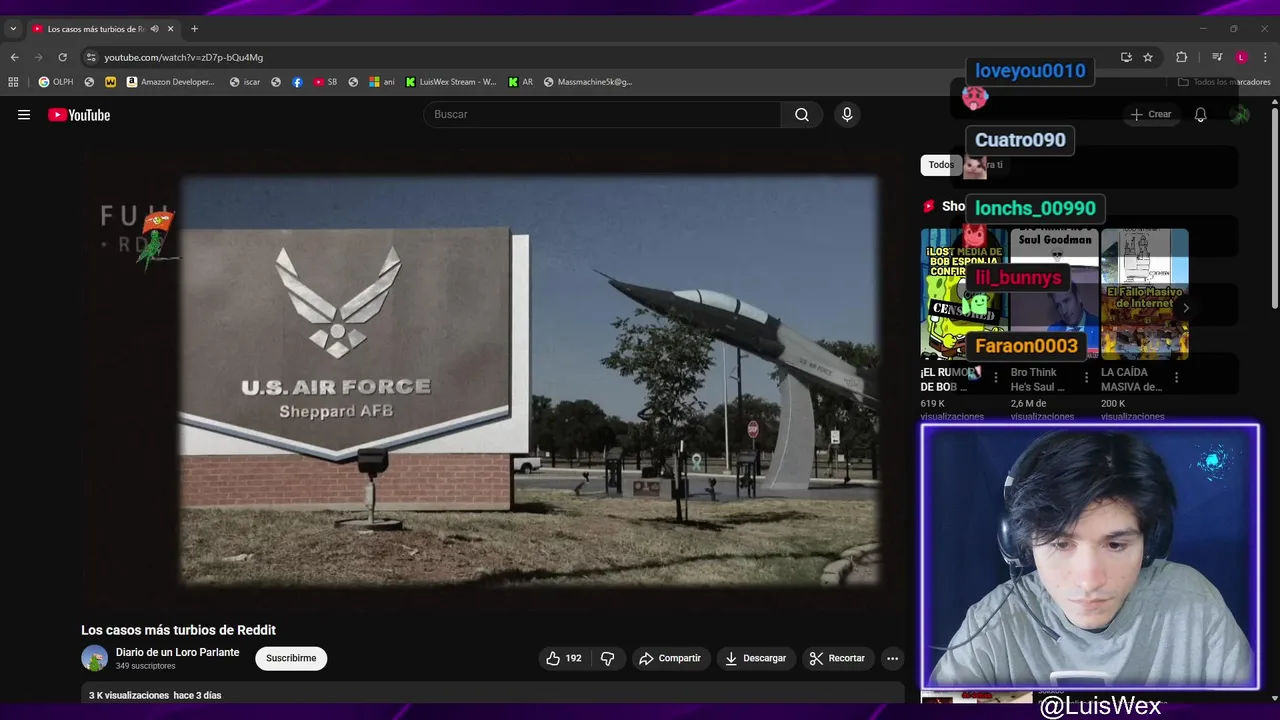
Task: Bookmark this page with star icon
Action: [x=1148, y=57]
